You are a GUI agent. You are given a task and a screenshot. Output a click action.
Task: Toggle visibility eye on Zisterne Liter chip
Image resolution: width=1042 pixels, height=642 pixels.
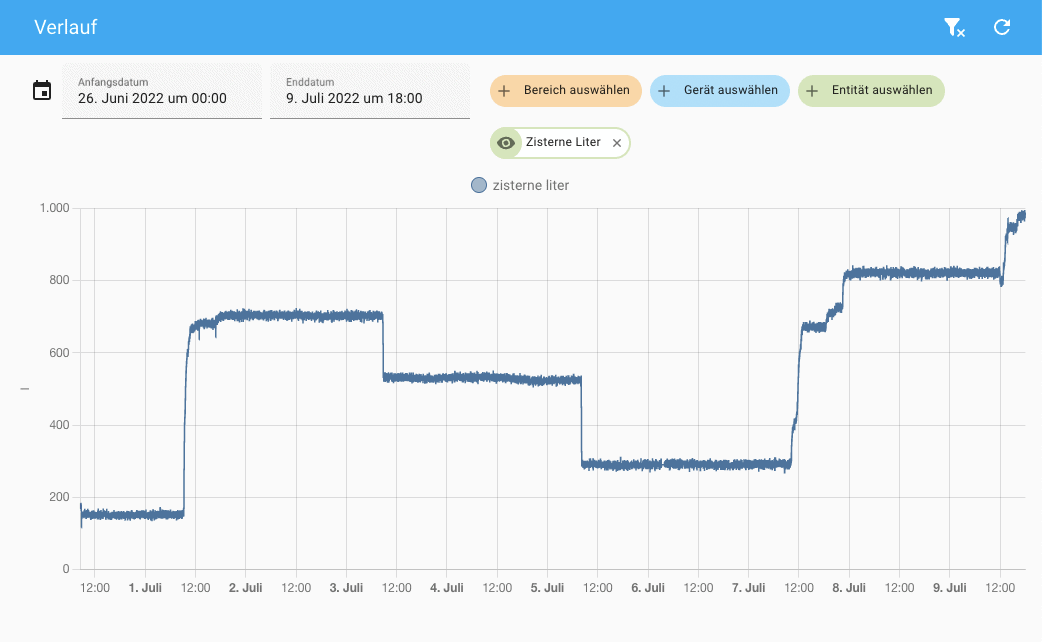tap(506, 143)
